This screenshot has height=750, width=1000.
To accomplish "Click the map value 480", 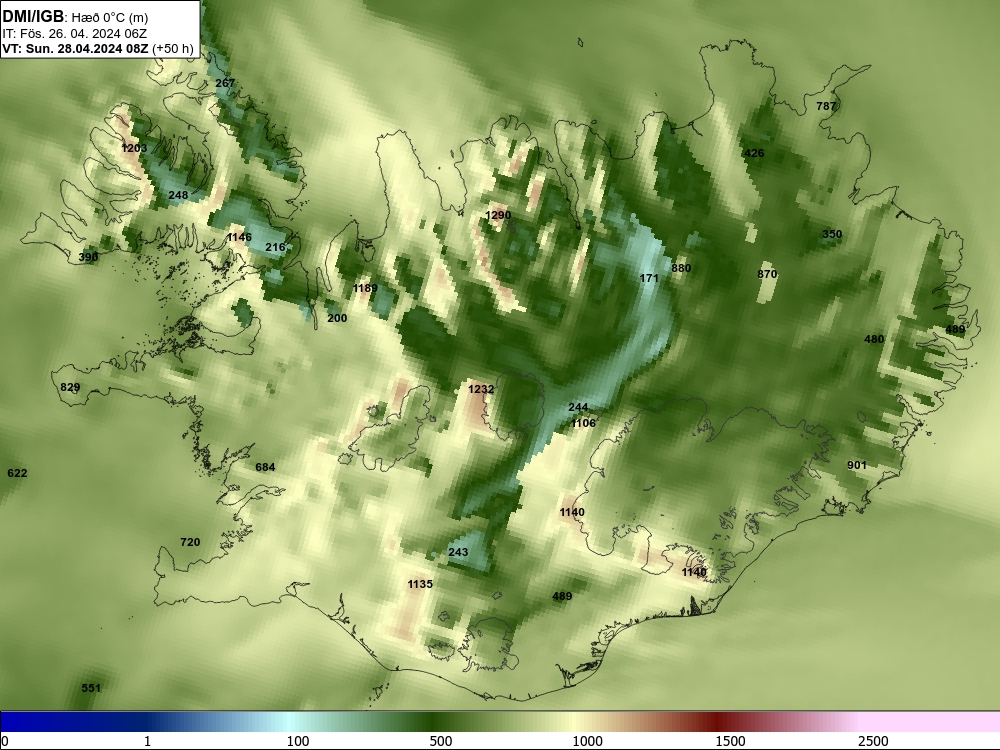I will point(874,339).
